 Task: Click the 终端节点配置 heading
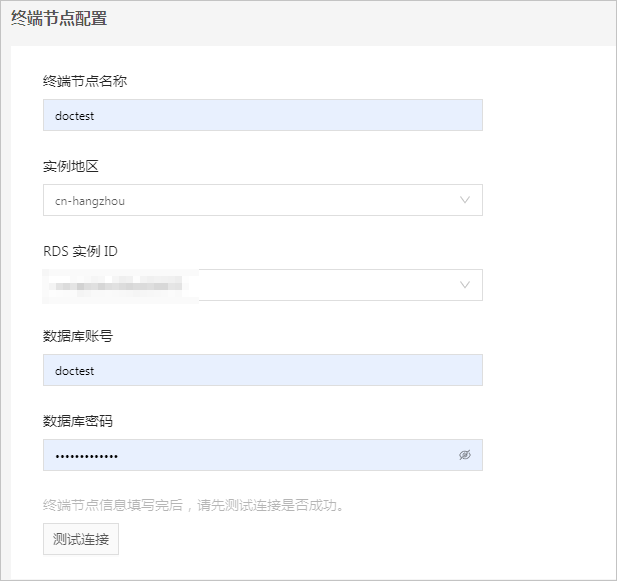59,18
